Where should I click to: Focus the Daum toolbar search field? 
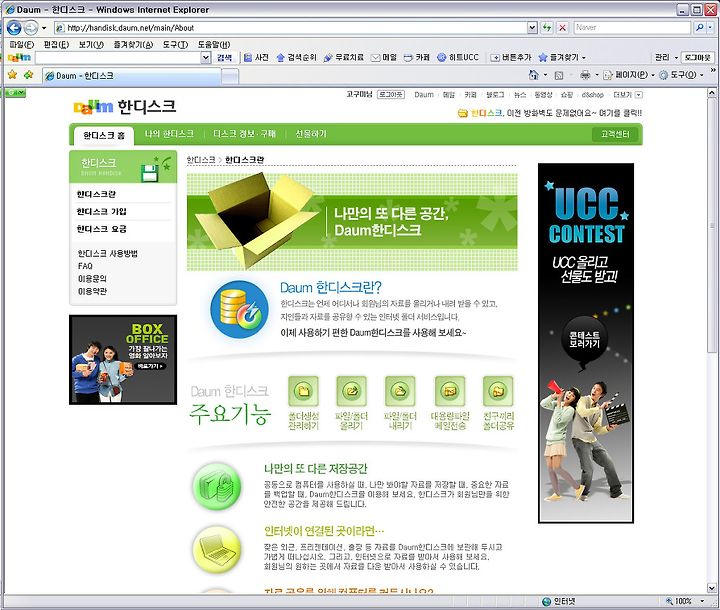(x=118, y=57)
